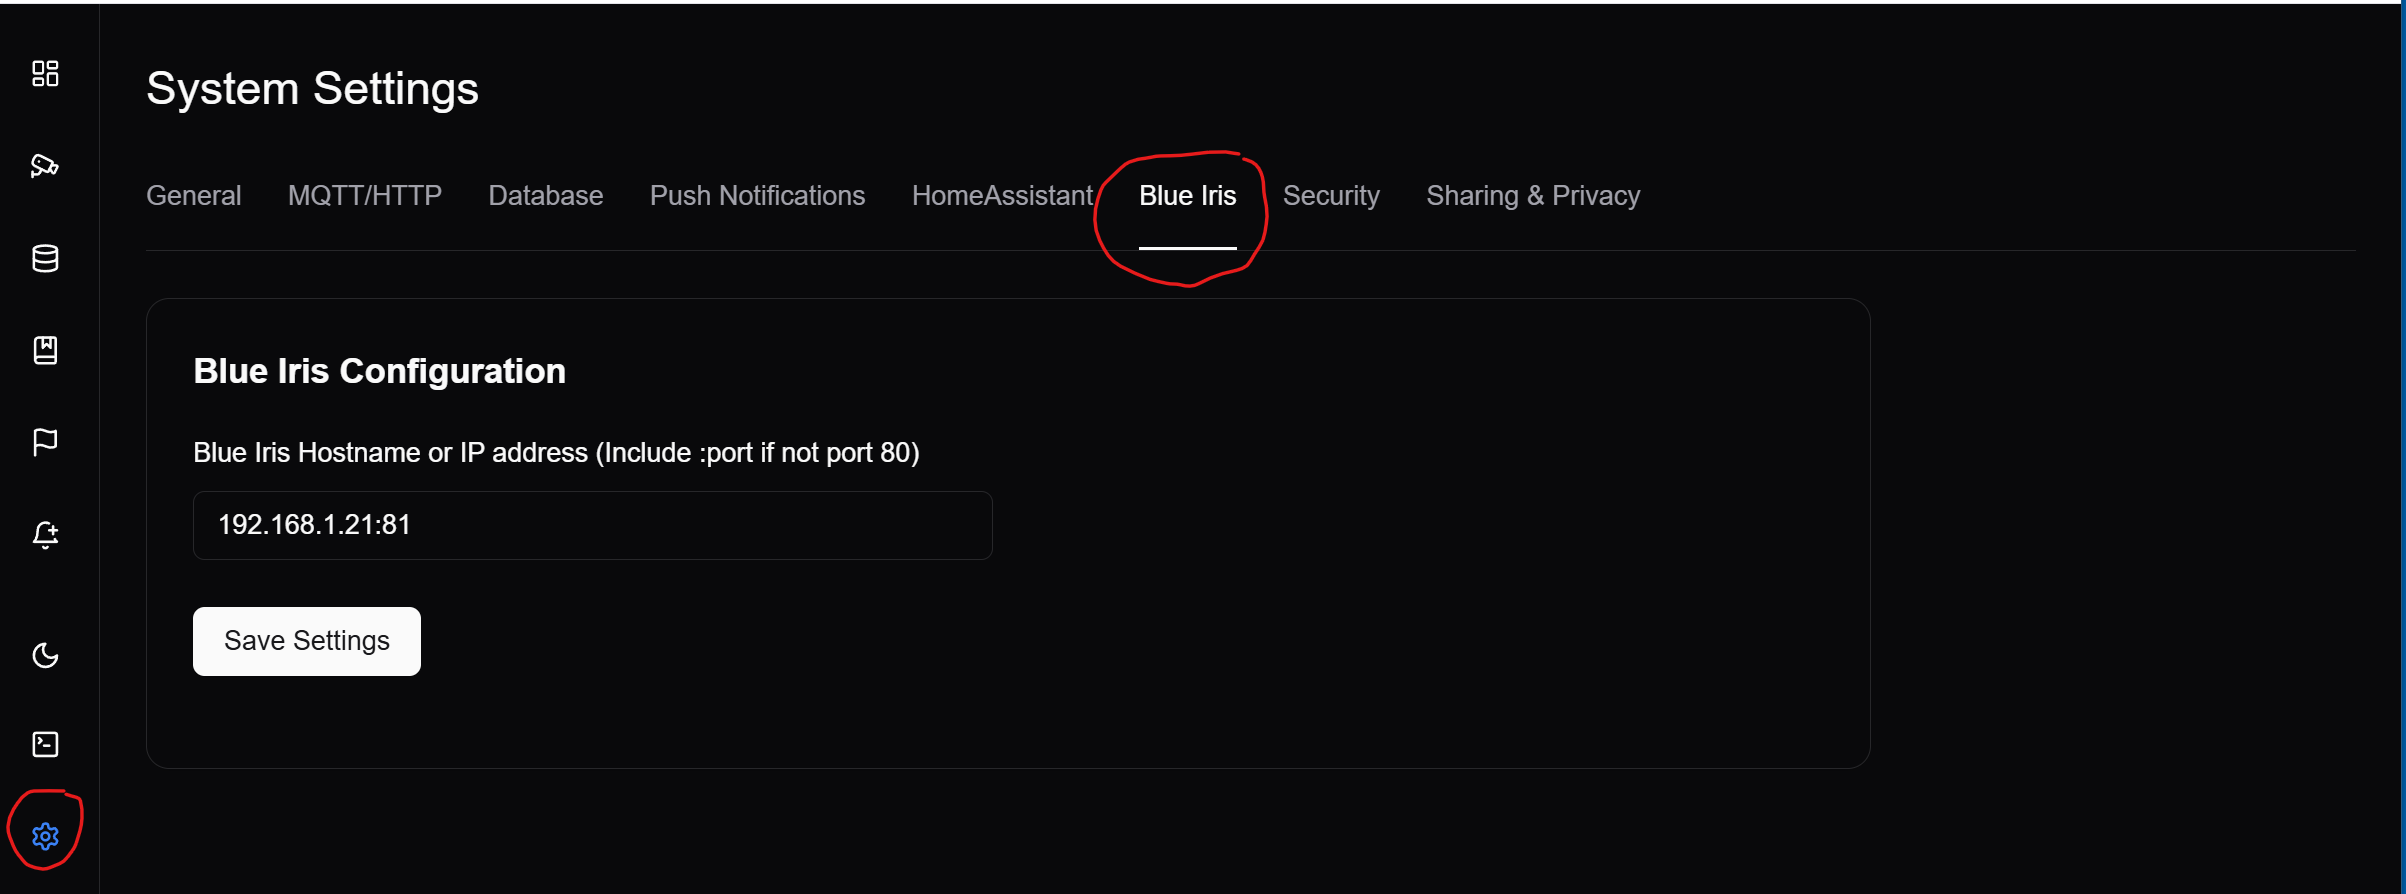This screenshot has height=894, width=2406.
Task: Open the terminal console sidebar icon
Action: pyautogui.click(x=45, y=744)
